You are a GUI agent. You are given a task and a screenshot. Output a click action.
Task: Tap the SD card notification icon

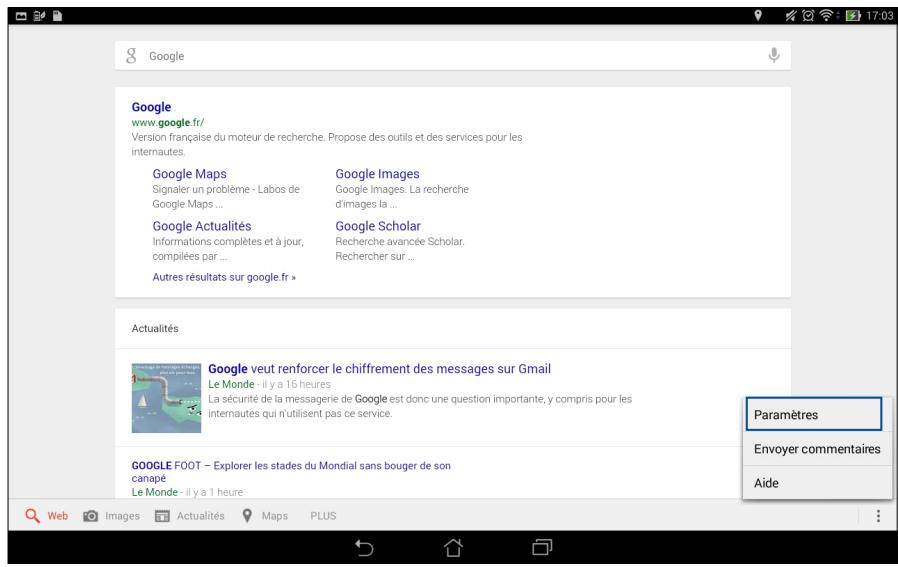click(57, 16)
